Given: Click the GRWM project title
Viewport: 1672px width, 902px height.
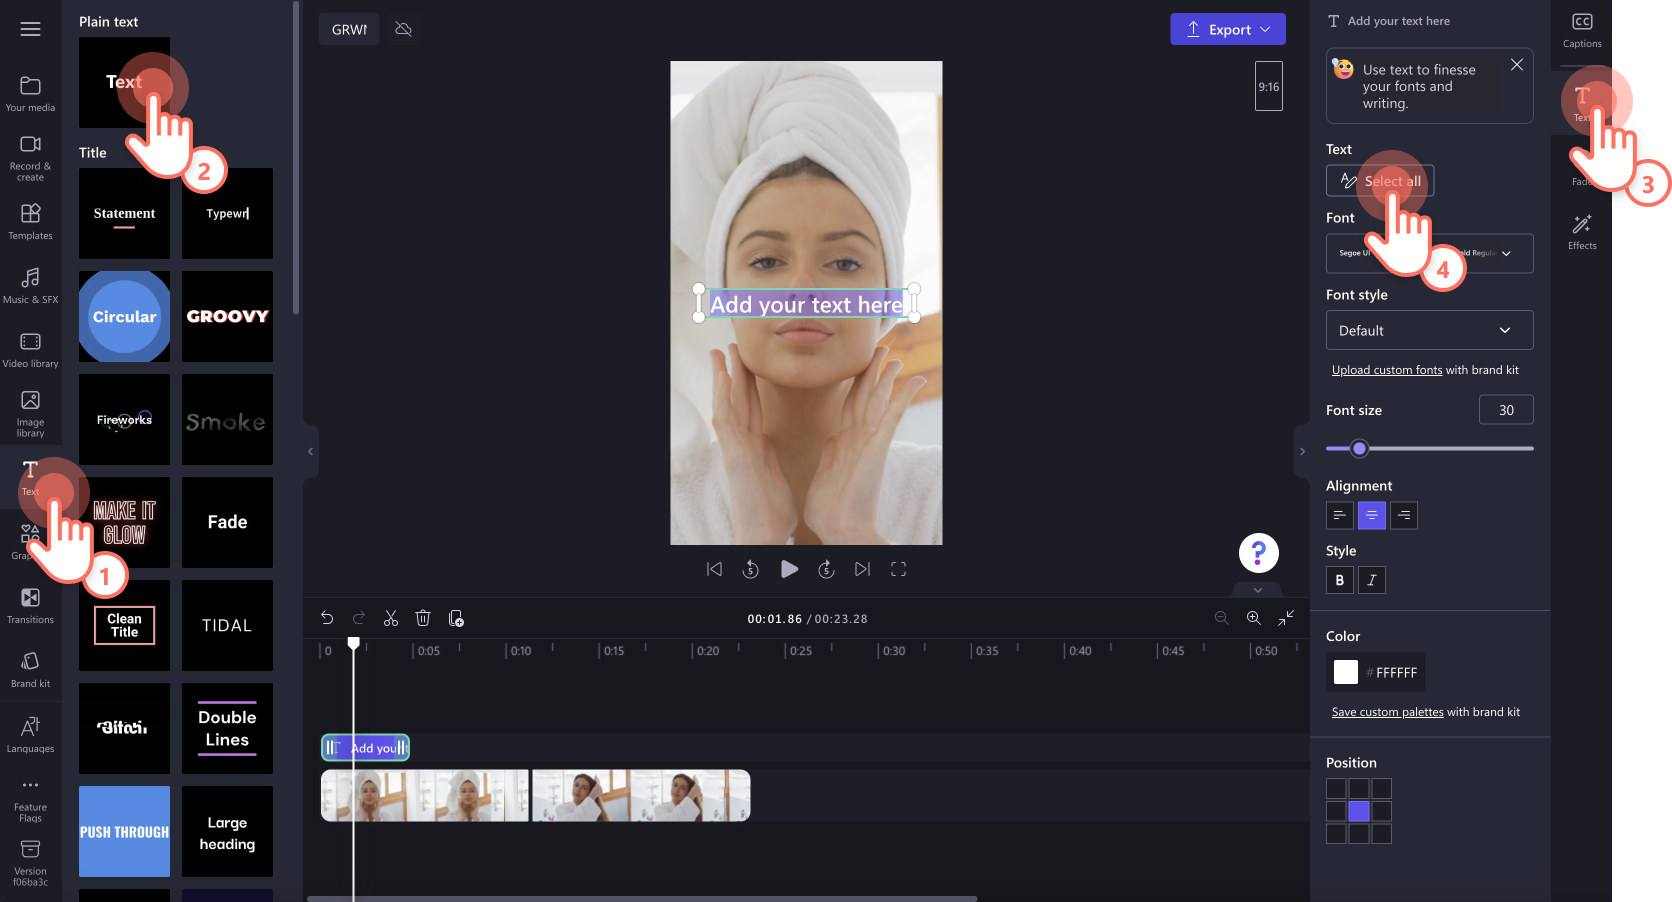Looking at the screenshot, I should click(349, 29).
